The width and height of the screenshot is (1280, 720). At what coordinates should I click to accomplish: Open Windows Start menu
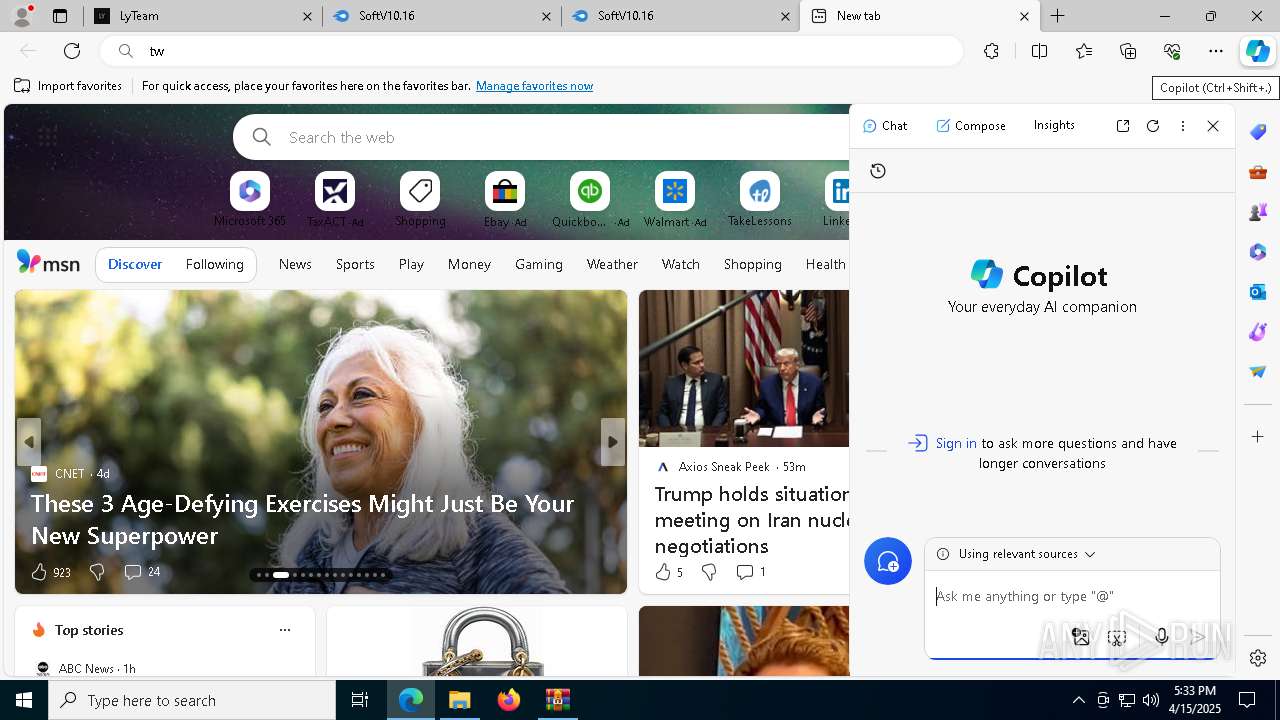[24, 700]
